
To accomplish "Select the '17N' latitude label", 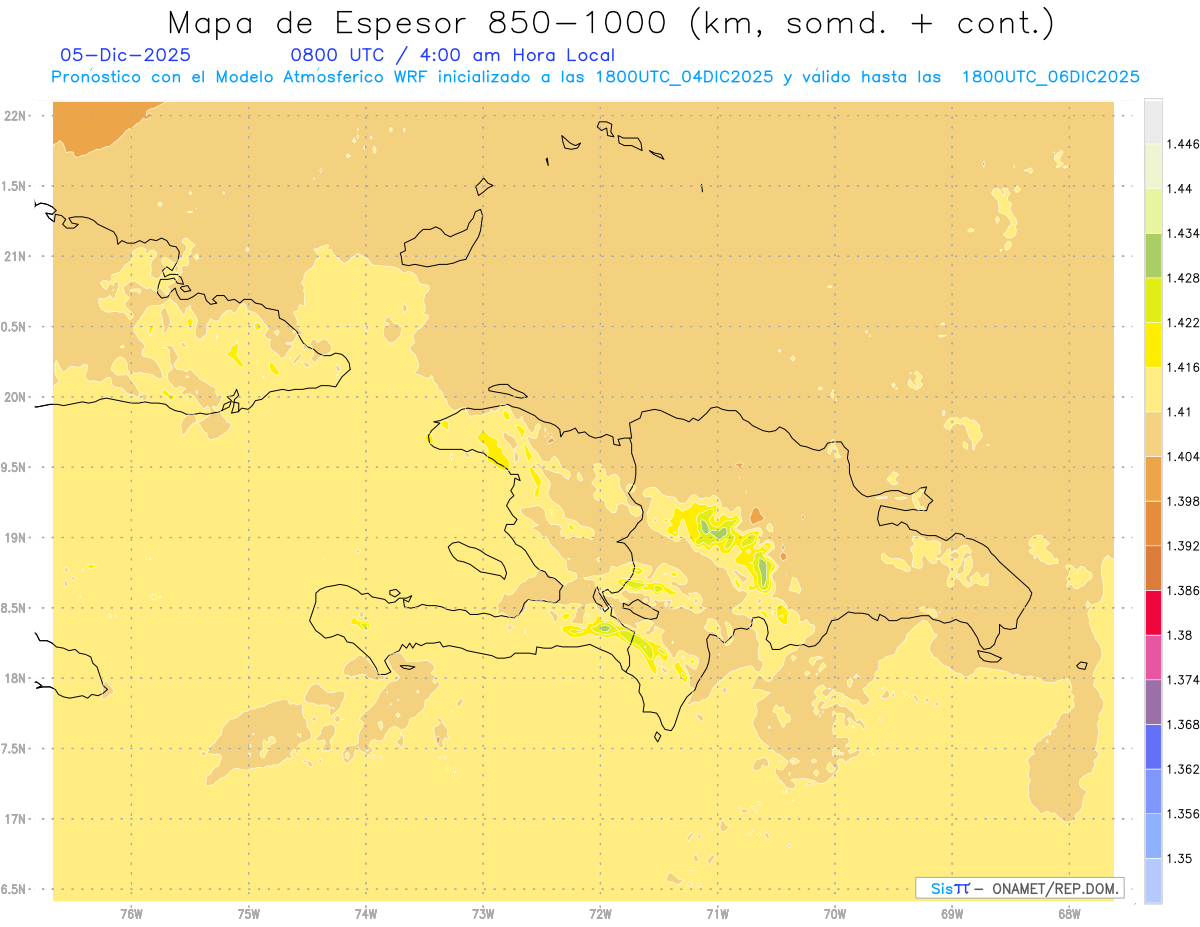I will click(x=15, y=819).
